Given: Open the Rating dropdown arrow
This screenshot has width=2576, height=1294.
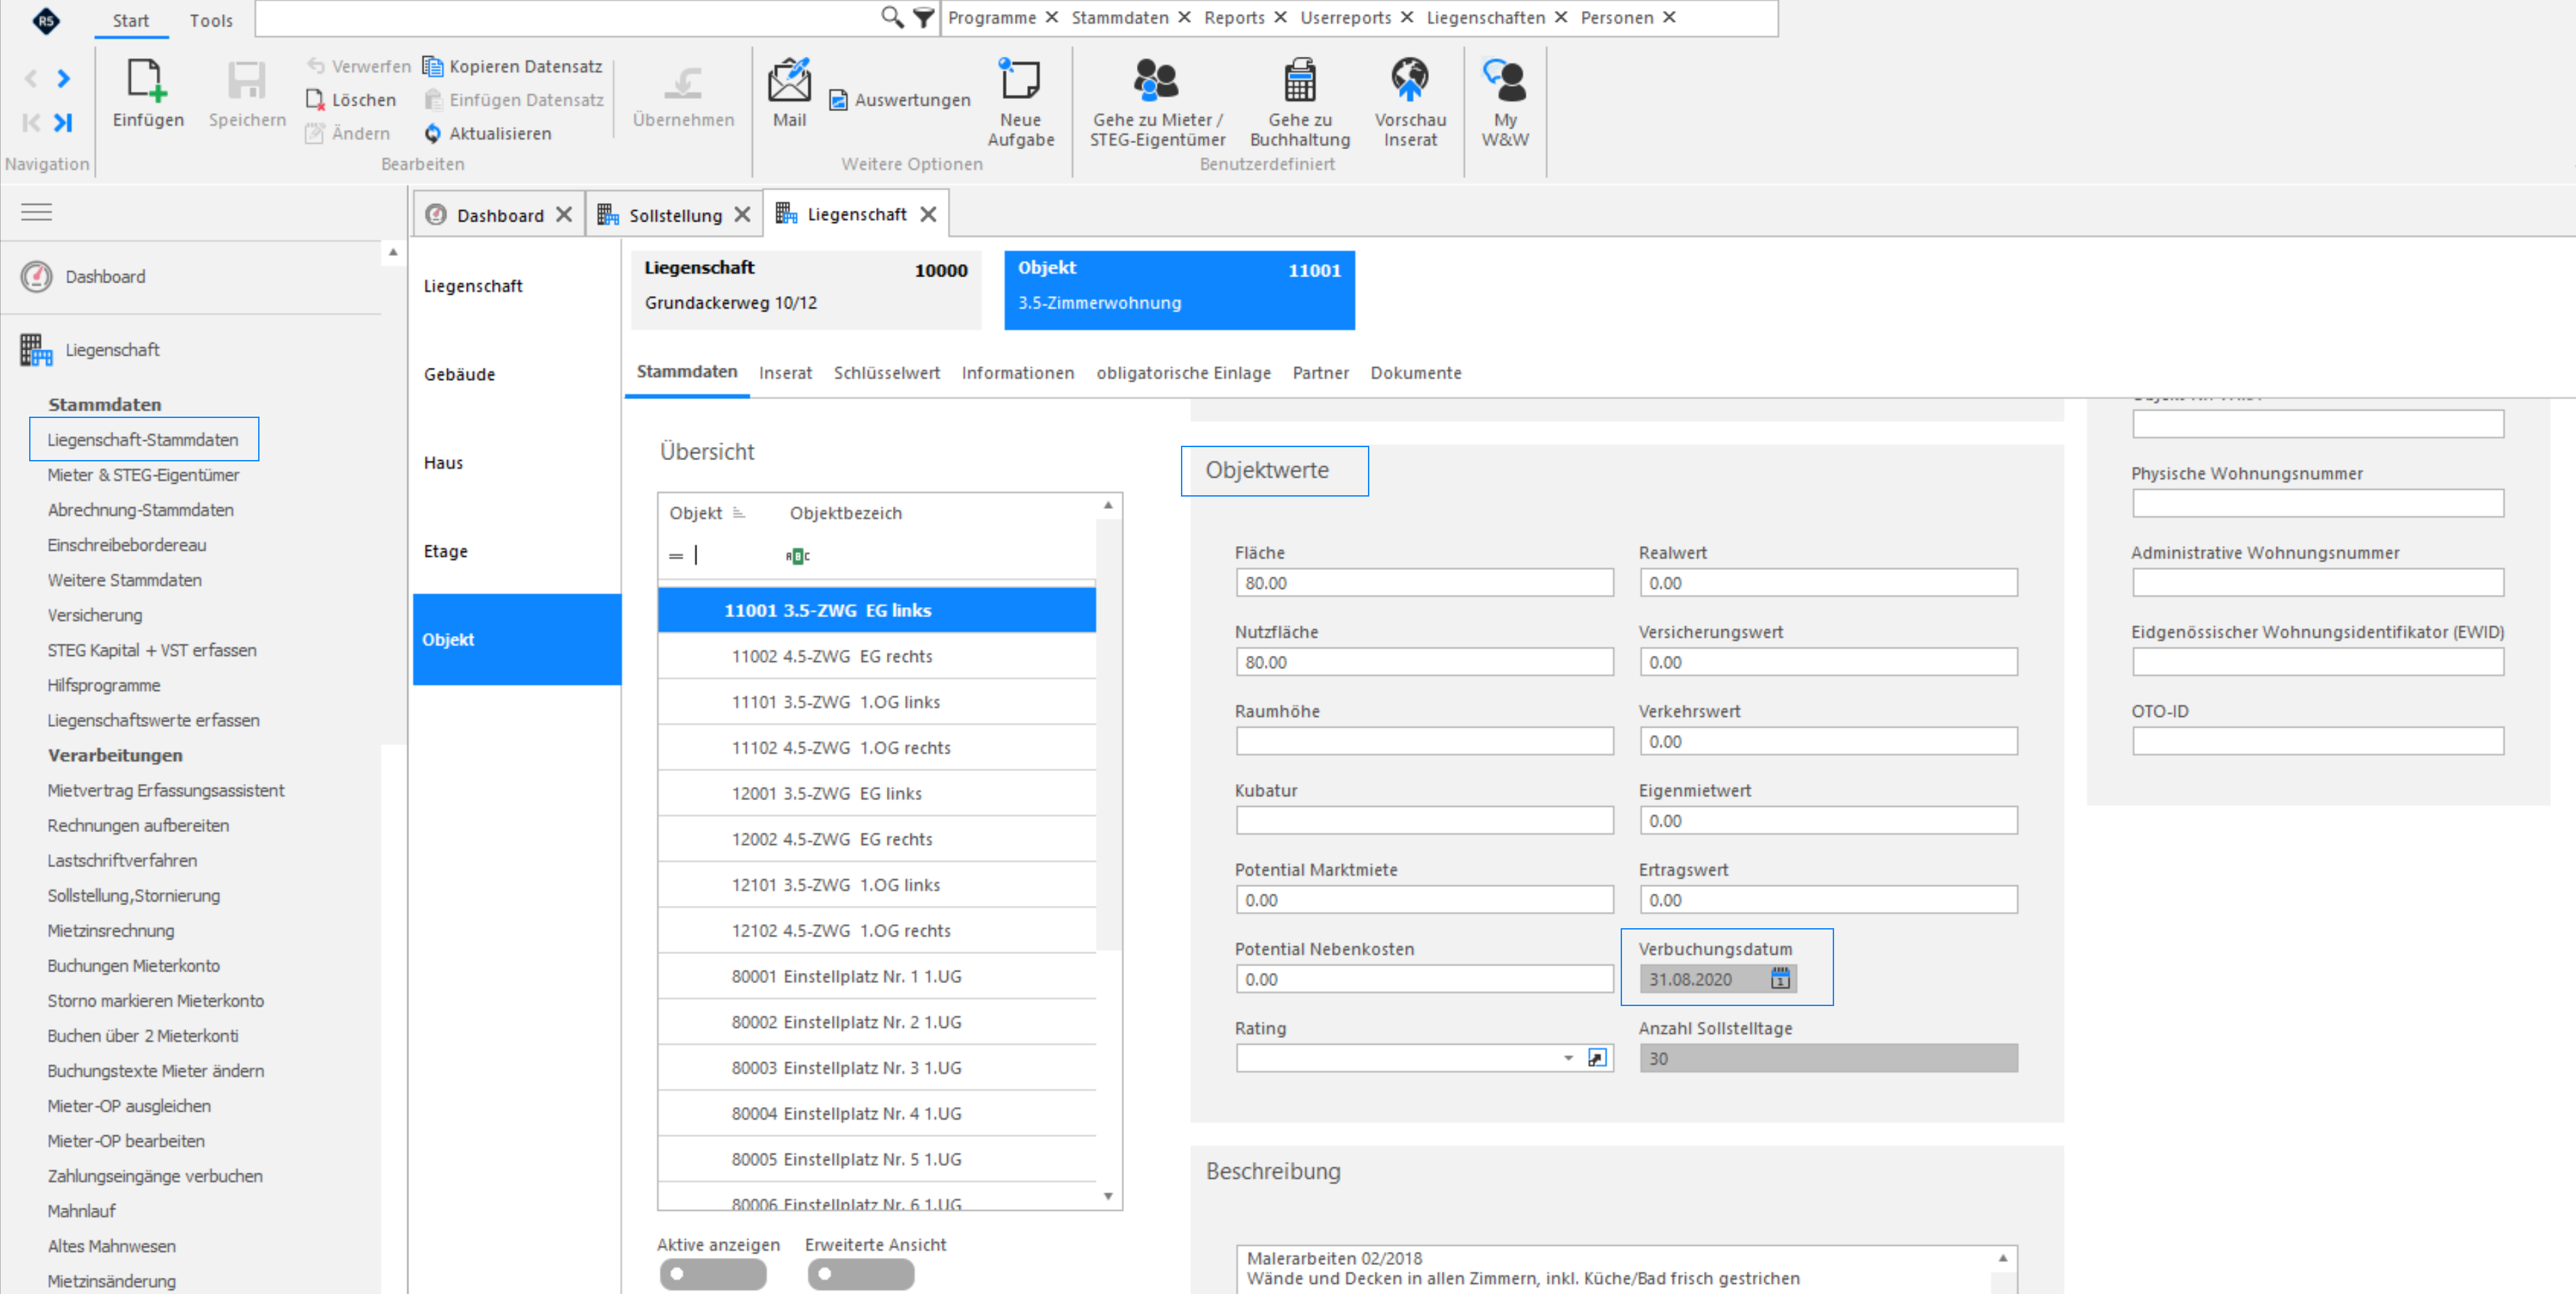Looking at the screenshot, I should point(1567,1058).
